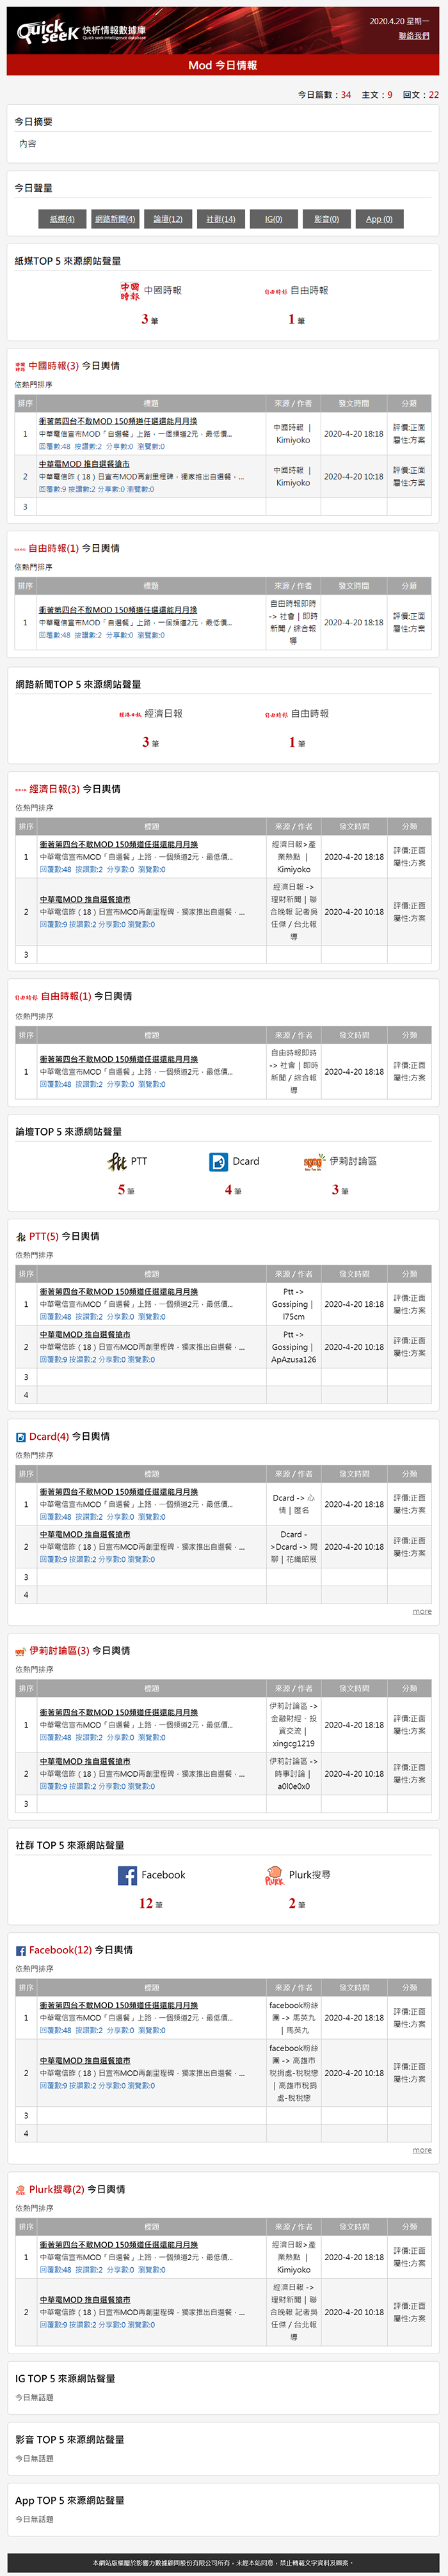Click the App TOP 5 來源網站聲量 heading
The image size is (448, 2576).
(x=70, y=2500)
